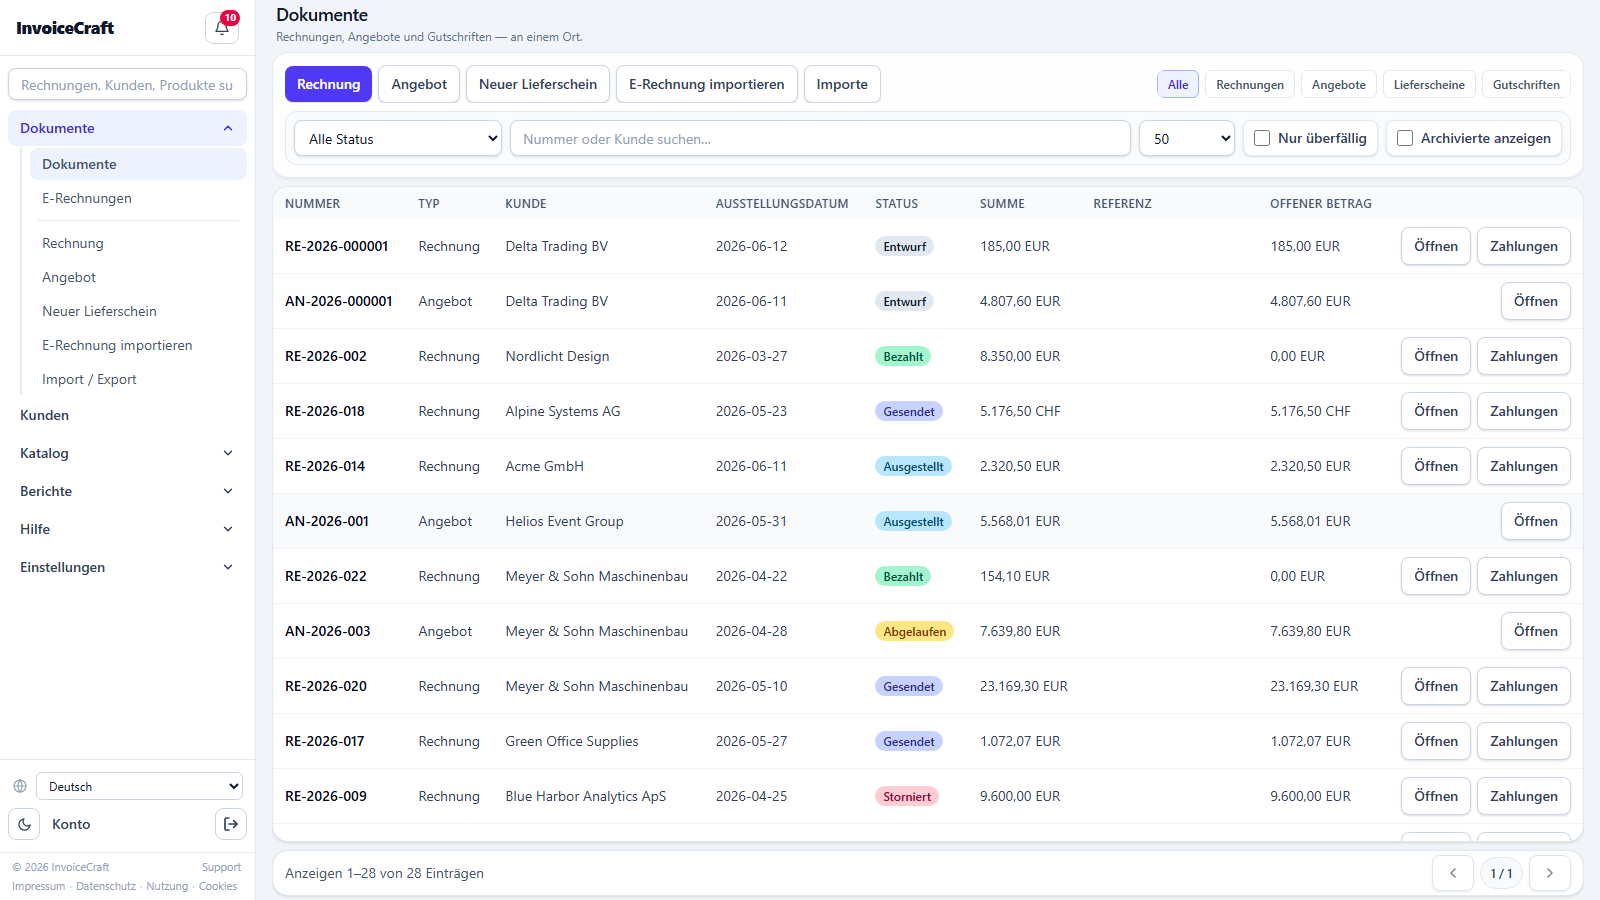
Task: Go to previous page arrow
Action: pos(1453,873)
